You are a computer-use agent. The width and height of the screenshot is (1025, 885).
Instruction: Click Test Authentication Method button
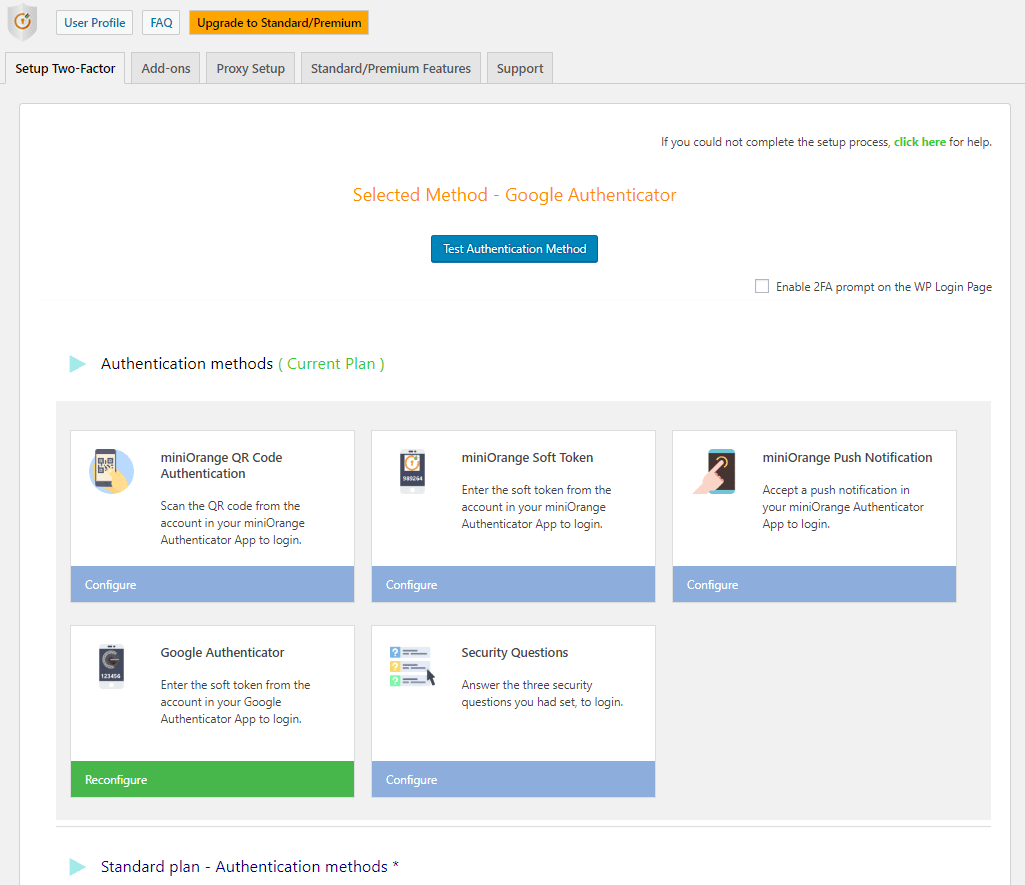point(514,249)
